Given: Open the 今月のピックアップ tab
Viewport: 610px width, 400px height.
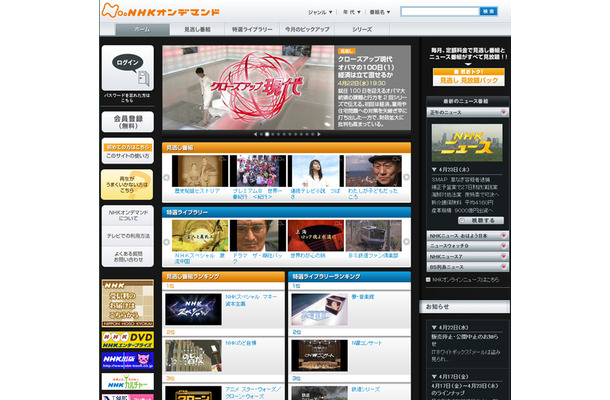Looking at the screenshot, I should point(307,30).
